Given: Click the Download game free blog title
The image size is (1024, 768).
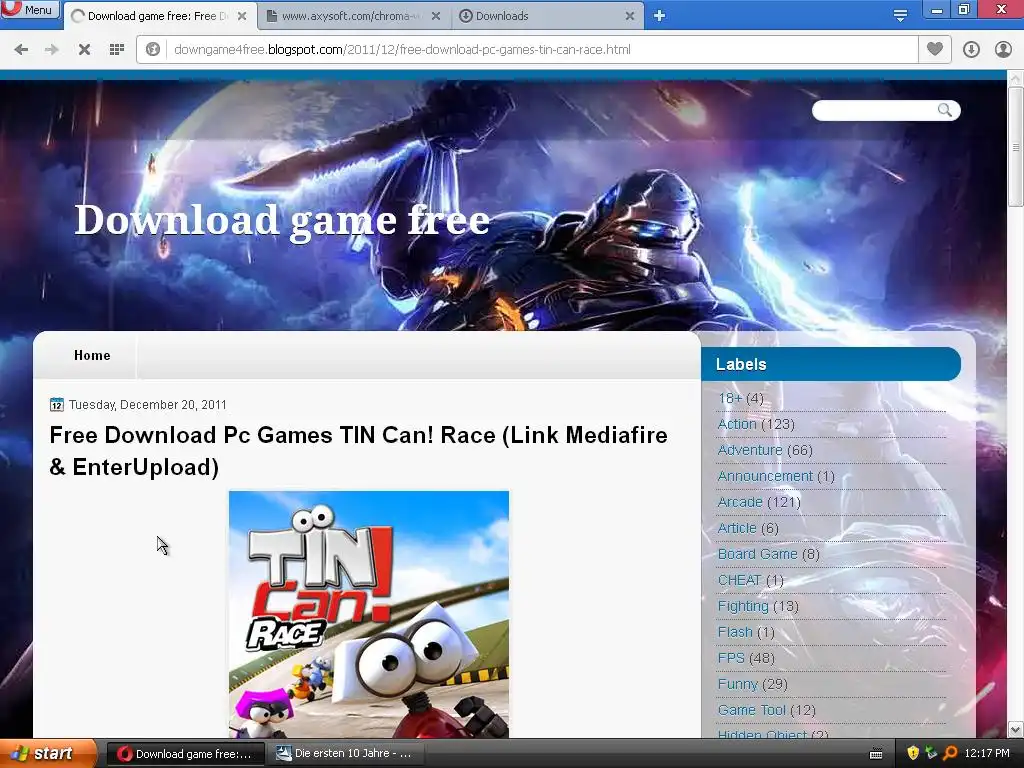Looking at the screenshot, I should click(x=282, y=219).
